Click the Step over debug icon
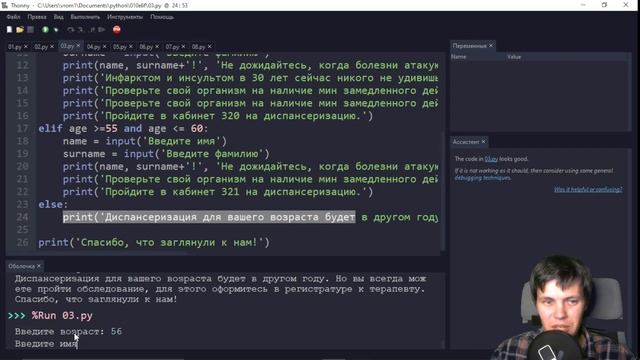The image size is (640, 360). coord(71,29)
